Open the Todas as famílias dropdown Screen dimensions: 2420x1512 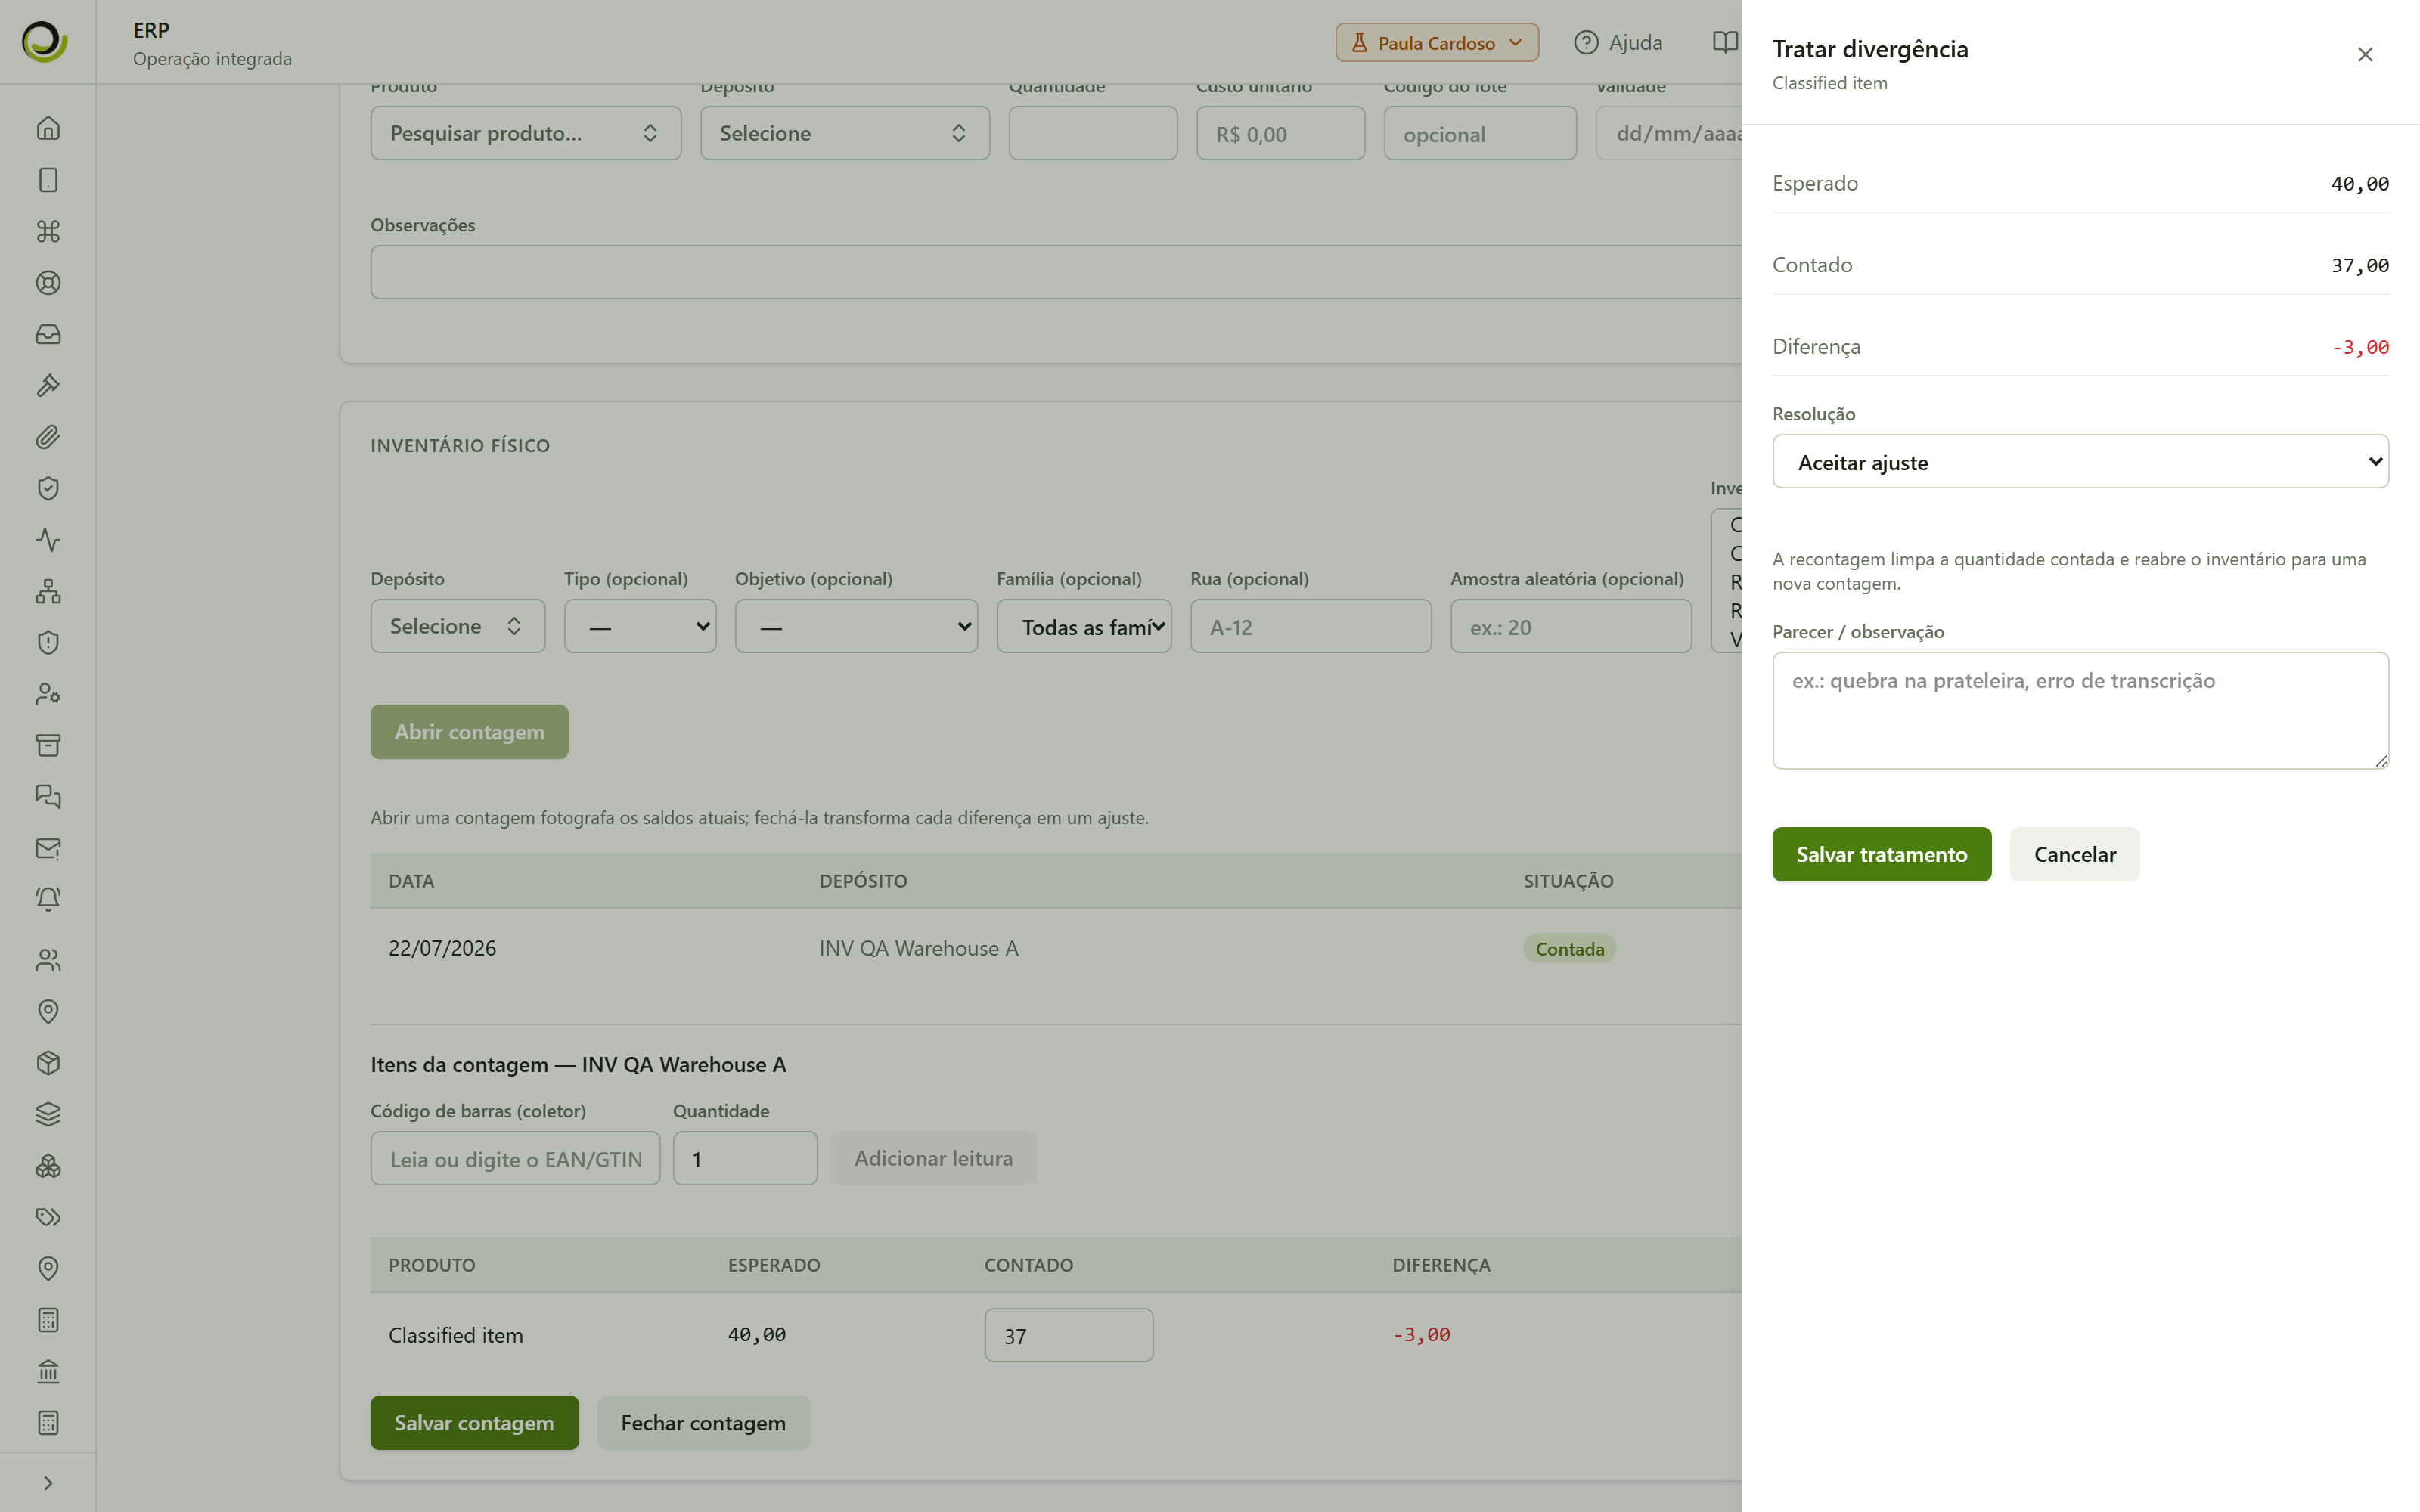(x=1084, y=627)
